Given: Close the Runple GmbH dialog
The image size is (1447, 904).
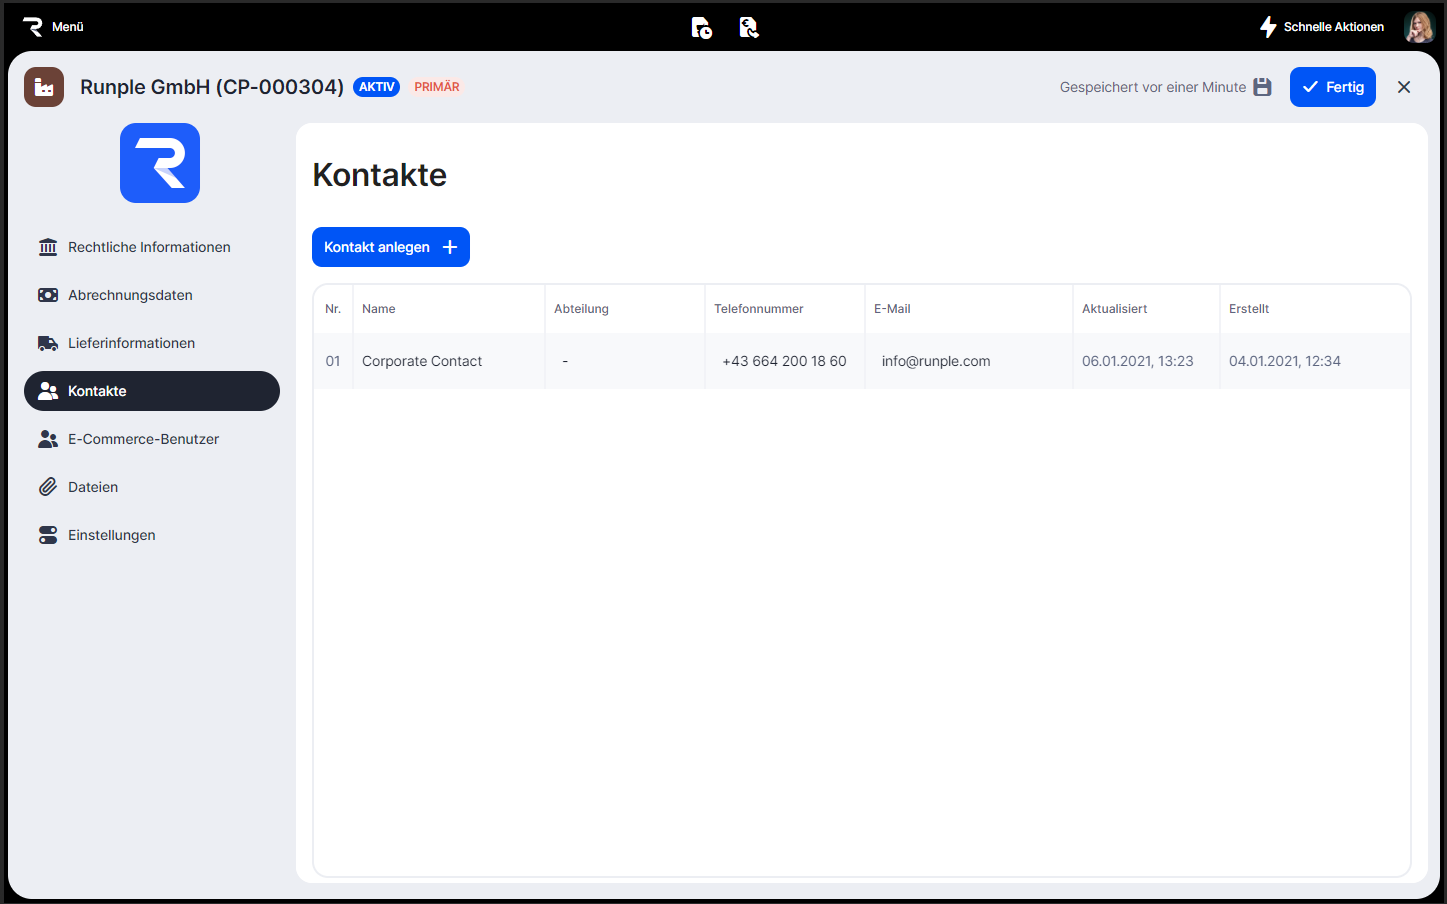Looking at the screenshot, I should click(1404, 87).
